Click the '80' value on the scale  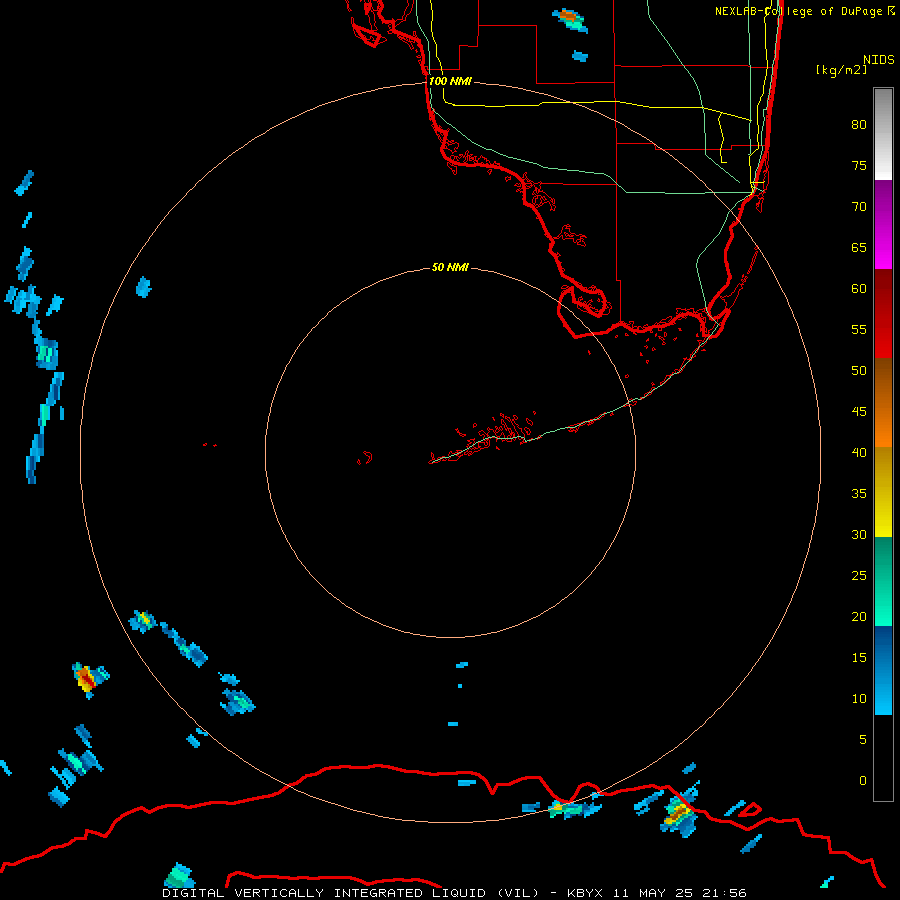coord(859,125)
